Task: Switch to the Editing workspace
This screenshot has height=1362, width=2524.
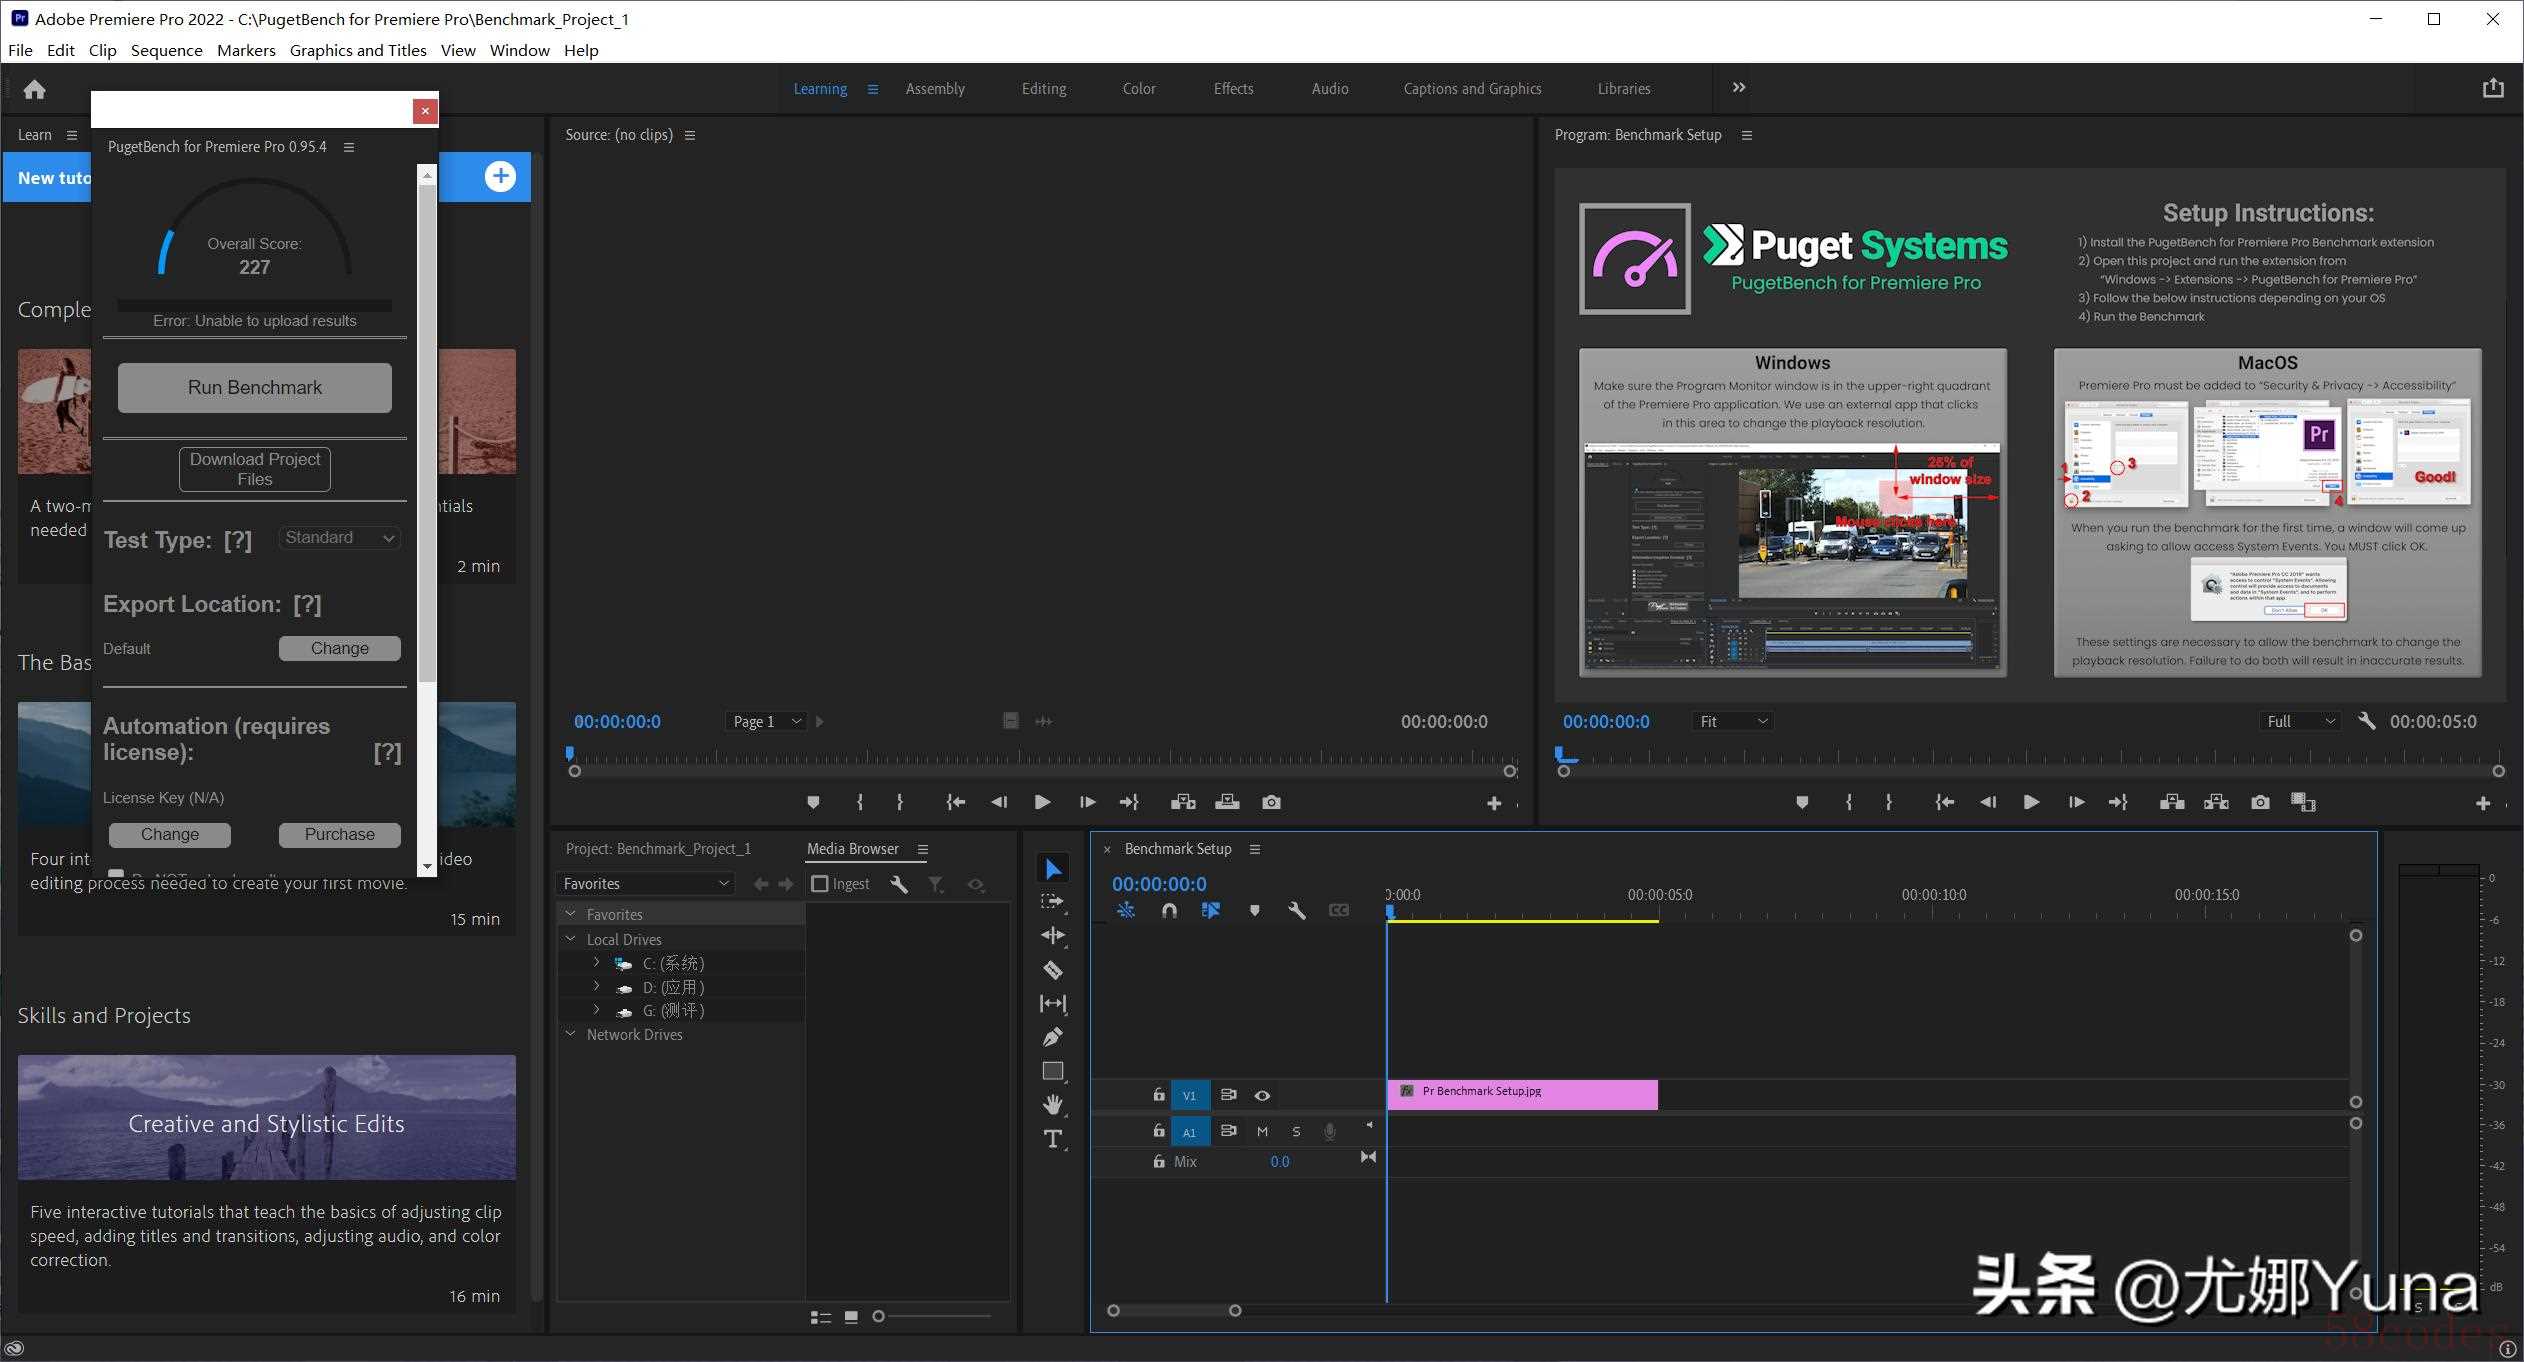Action: point(1044,89)
